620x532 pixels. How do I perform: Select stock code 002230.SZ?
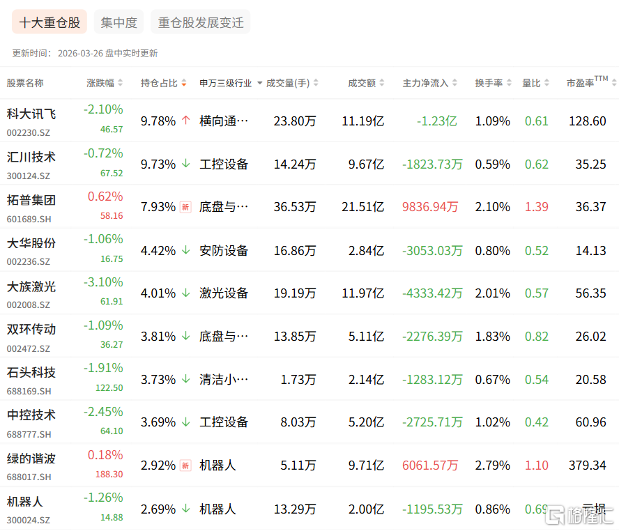tap(28, 133)
